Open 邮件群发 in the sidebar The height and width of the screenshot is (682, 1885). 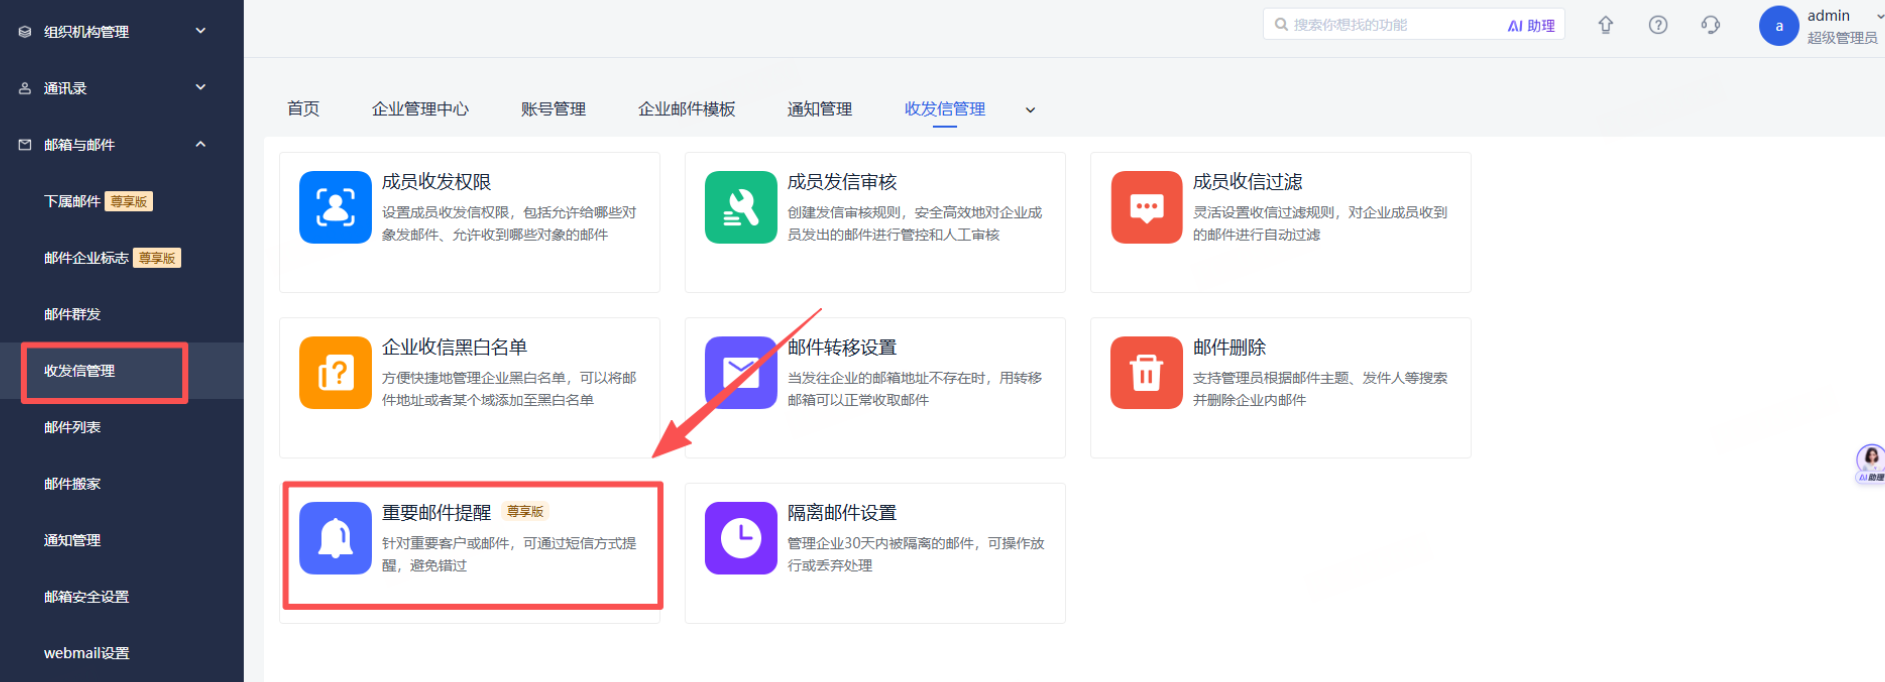pyautogui.click(x=72, y=314)
